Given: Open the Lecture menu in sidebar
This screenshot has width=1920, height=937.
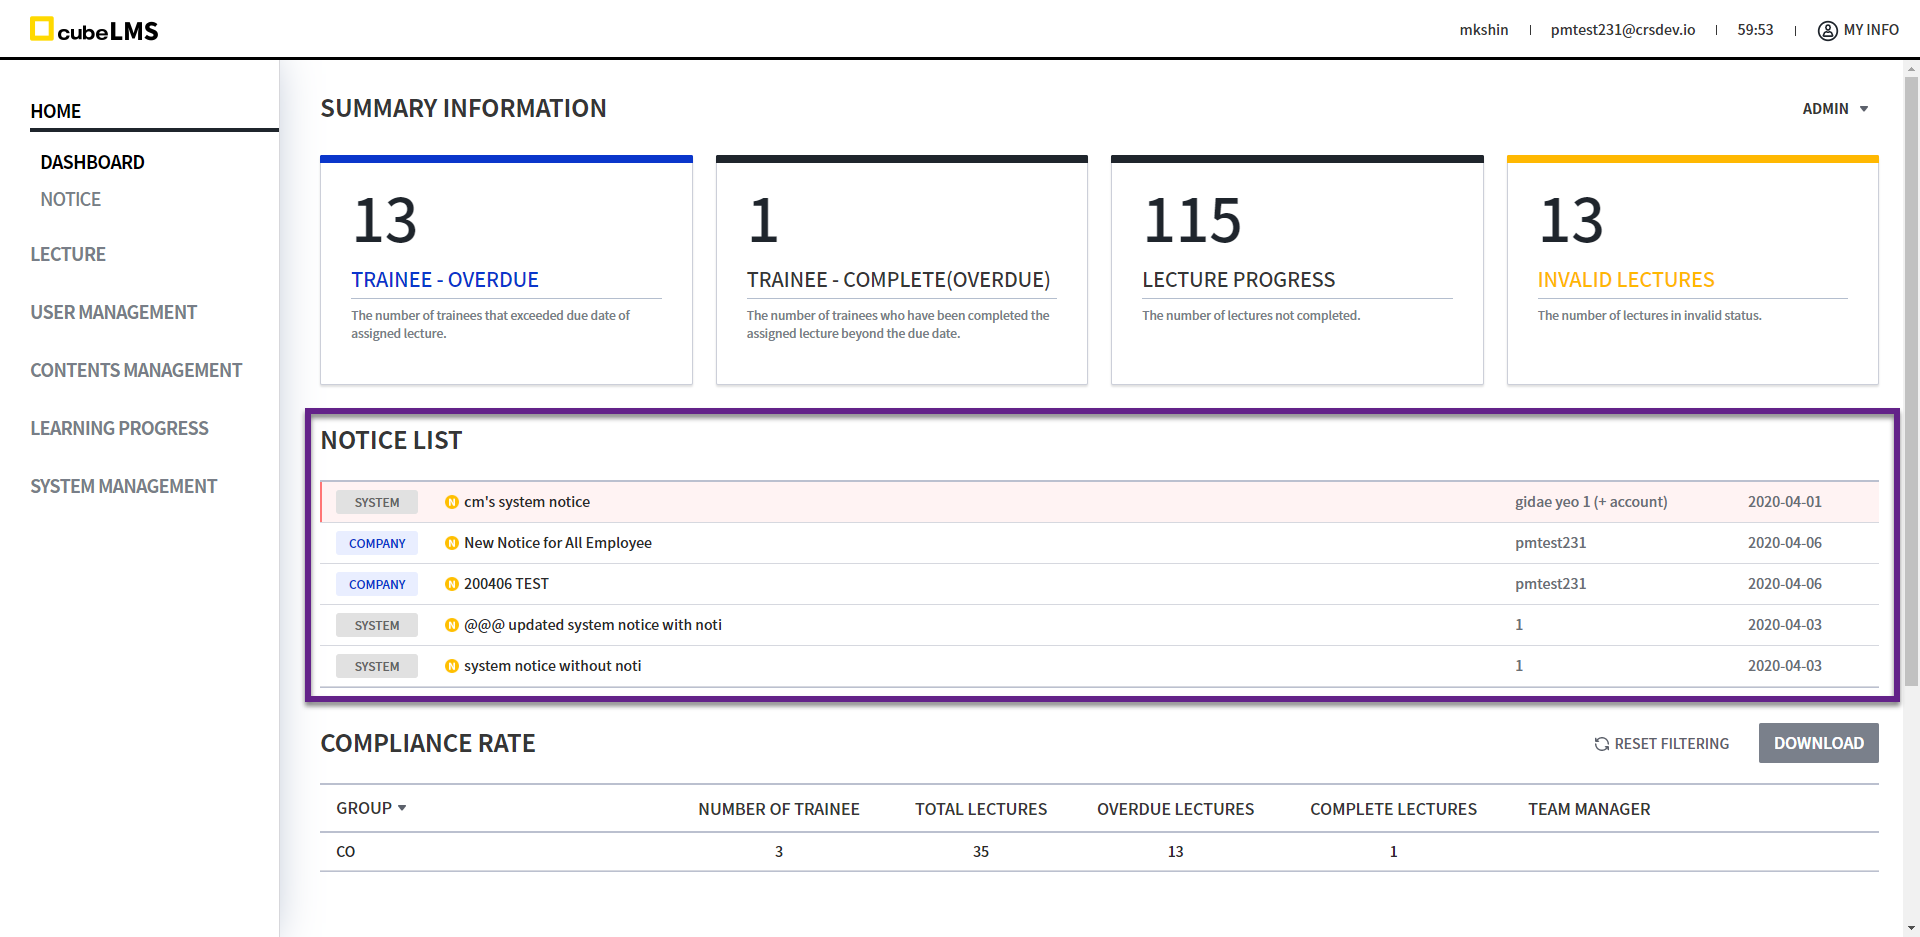Looking at the screenshot, I should (x=68, y=254).
